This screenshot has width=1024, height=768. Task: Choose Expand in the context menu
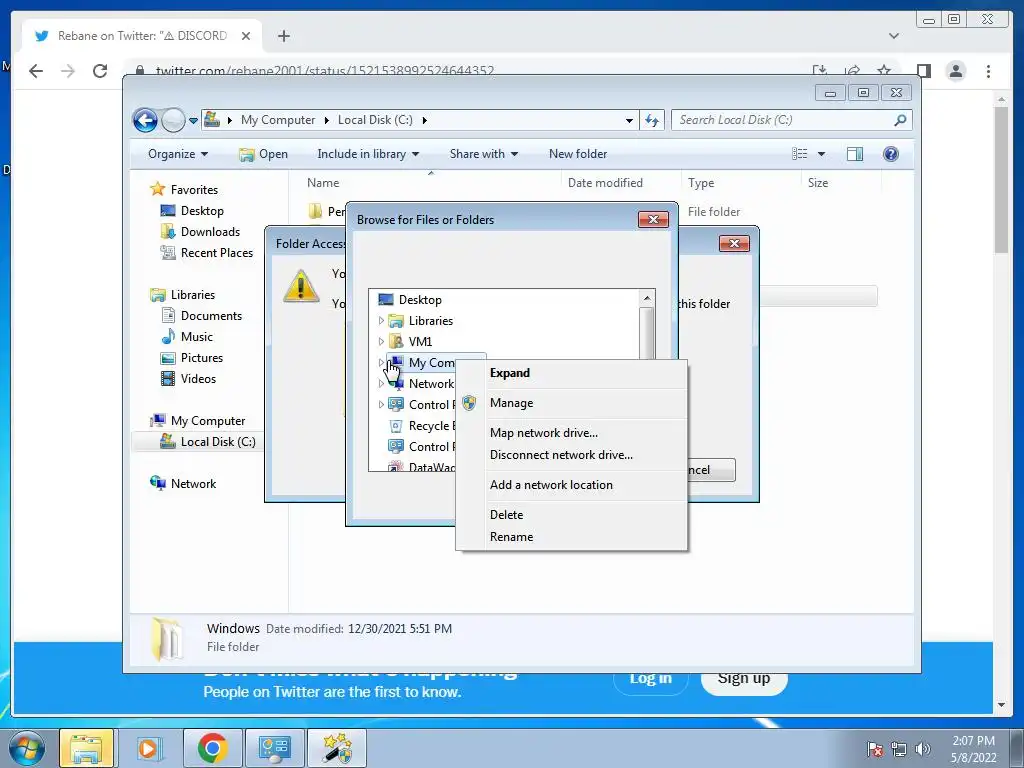tap(509, 373)
